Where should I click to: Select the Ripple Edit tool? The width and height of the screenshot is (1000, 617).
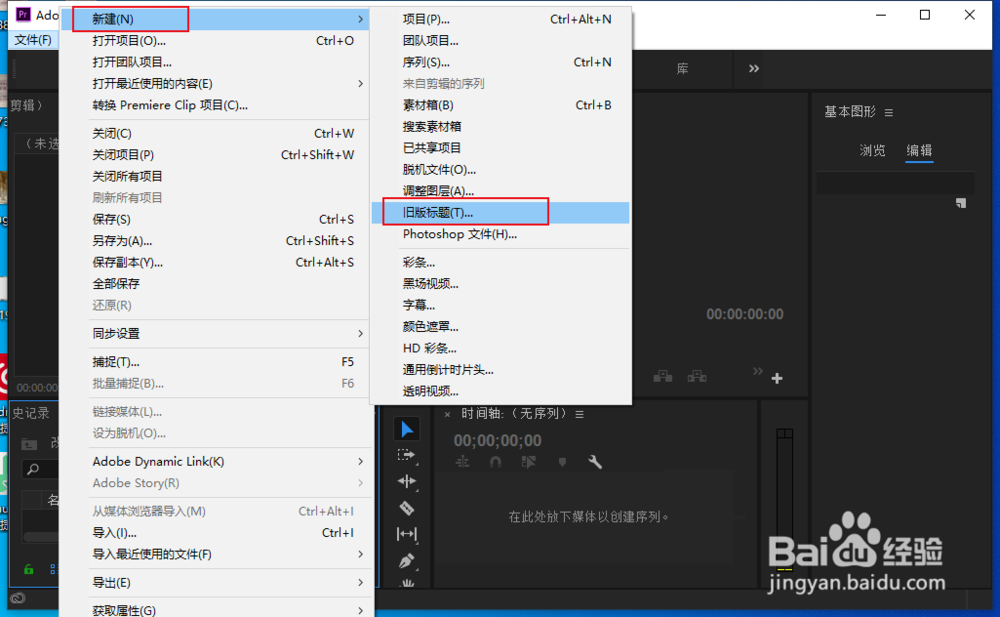click(406, 482)
